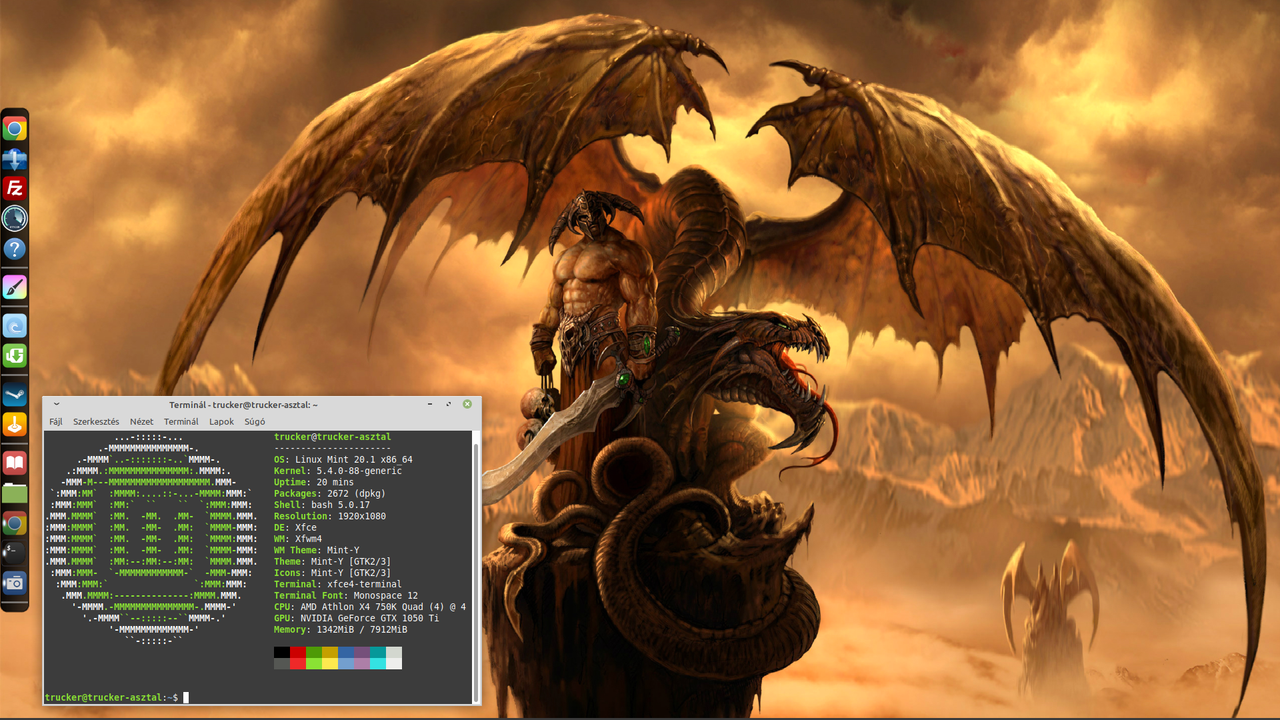Click the 'Icons: Mint-Y [GTK2/3]' line
This screenshot has width=1280, height=720.
pyautogui.click(x=332, y=573)
